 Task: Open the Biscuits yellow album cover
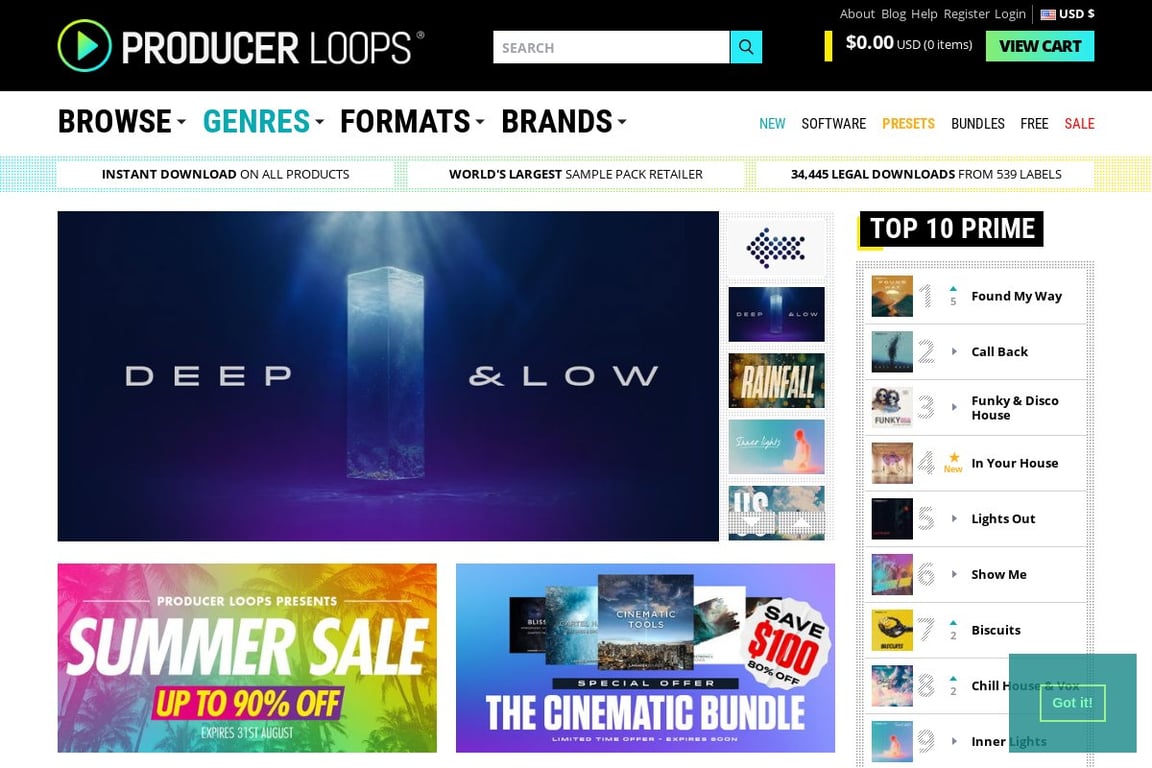coord(892,630)
